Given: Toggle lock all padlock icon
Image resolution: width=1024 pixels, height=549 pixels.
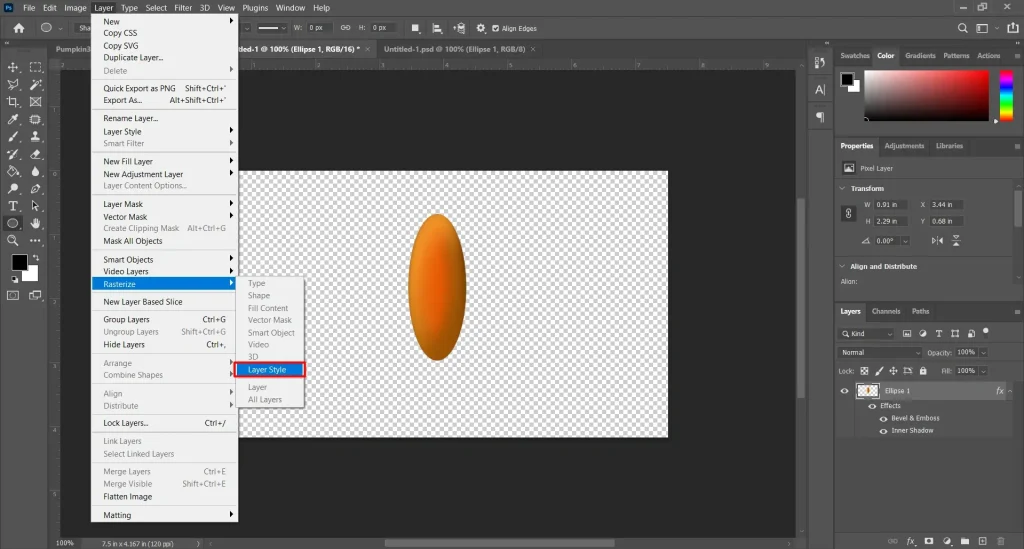Looking at the screenshot, I should click(x=923, y=371).
